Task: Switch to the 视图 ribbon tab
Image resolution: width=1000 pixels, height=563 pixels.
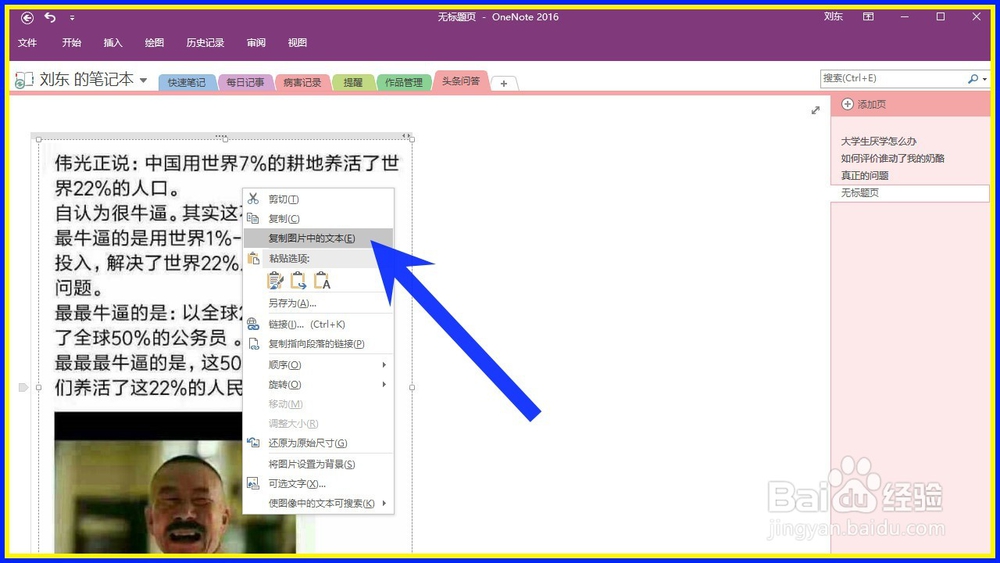Action: [297, 43]
